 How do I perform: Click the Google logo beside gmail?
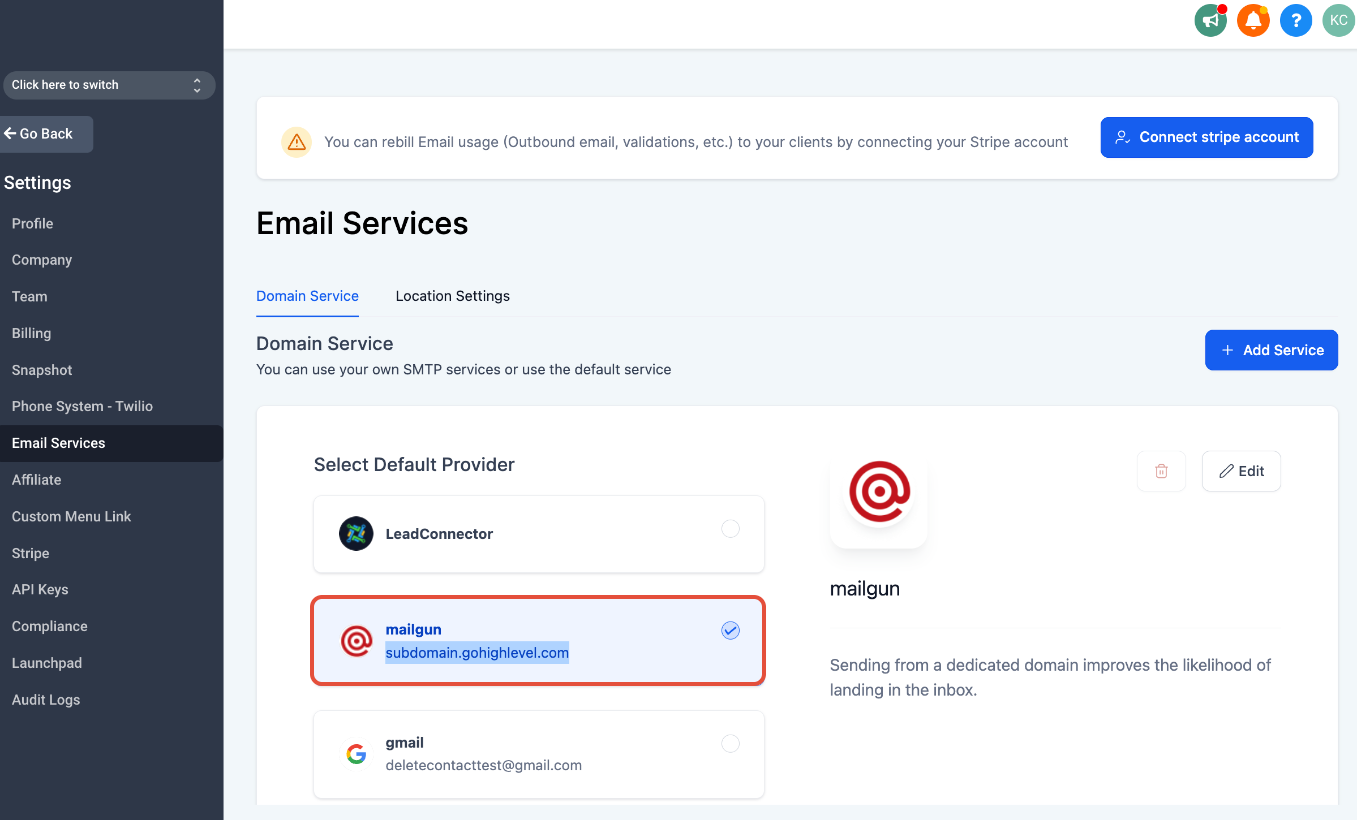point(356,754)
